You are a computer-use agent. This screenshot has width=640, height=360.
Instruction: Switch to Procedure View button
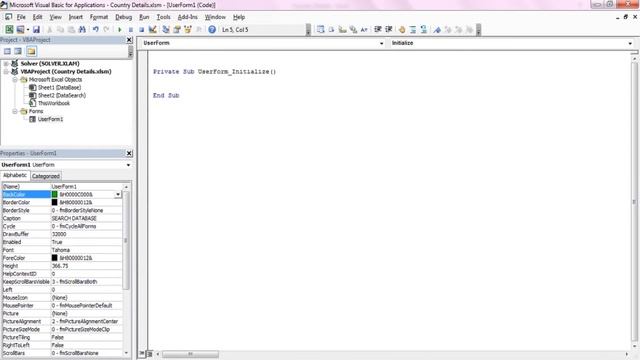142,353
